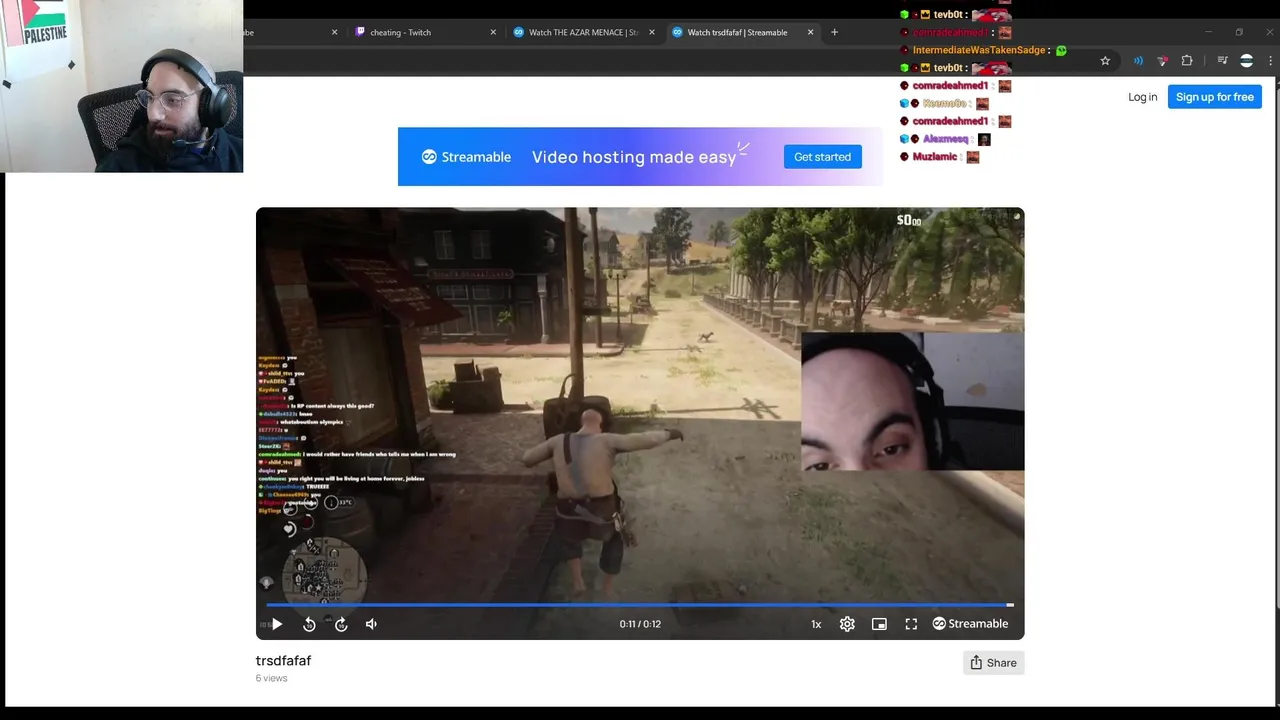Toggle picture-in-picture mode
The width and height of the screenshot is (1280, 720).
pyautogui.click(x=879, y=624)
